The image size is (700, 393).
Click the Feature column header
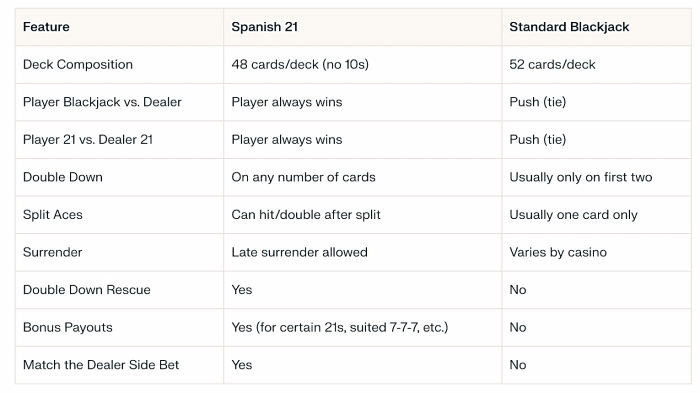pos(46,27)
